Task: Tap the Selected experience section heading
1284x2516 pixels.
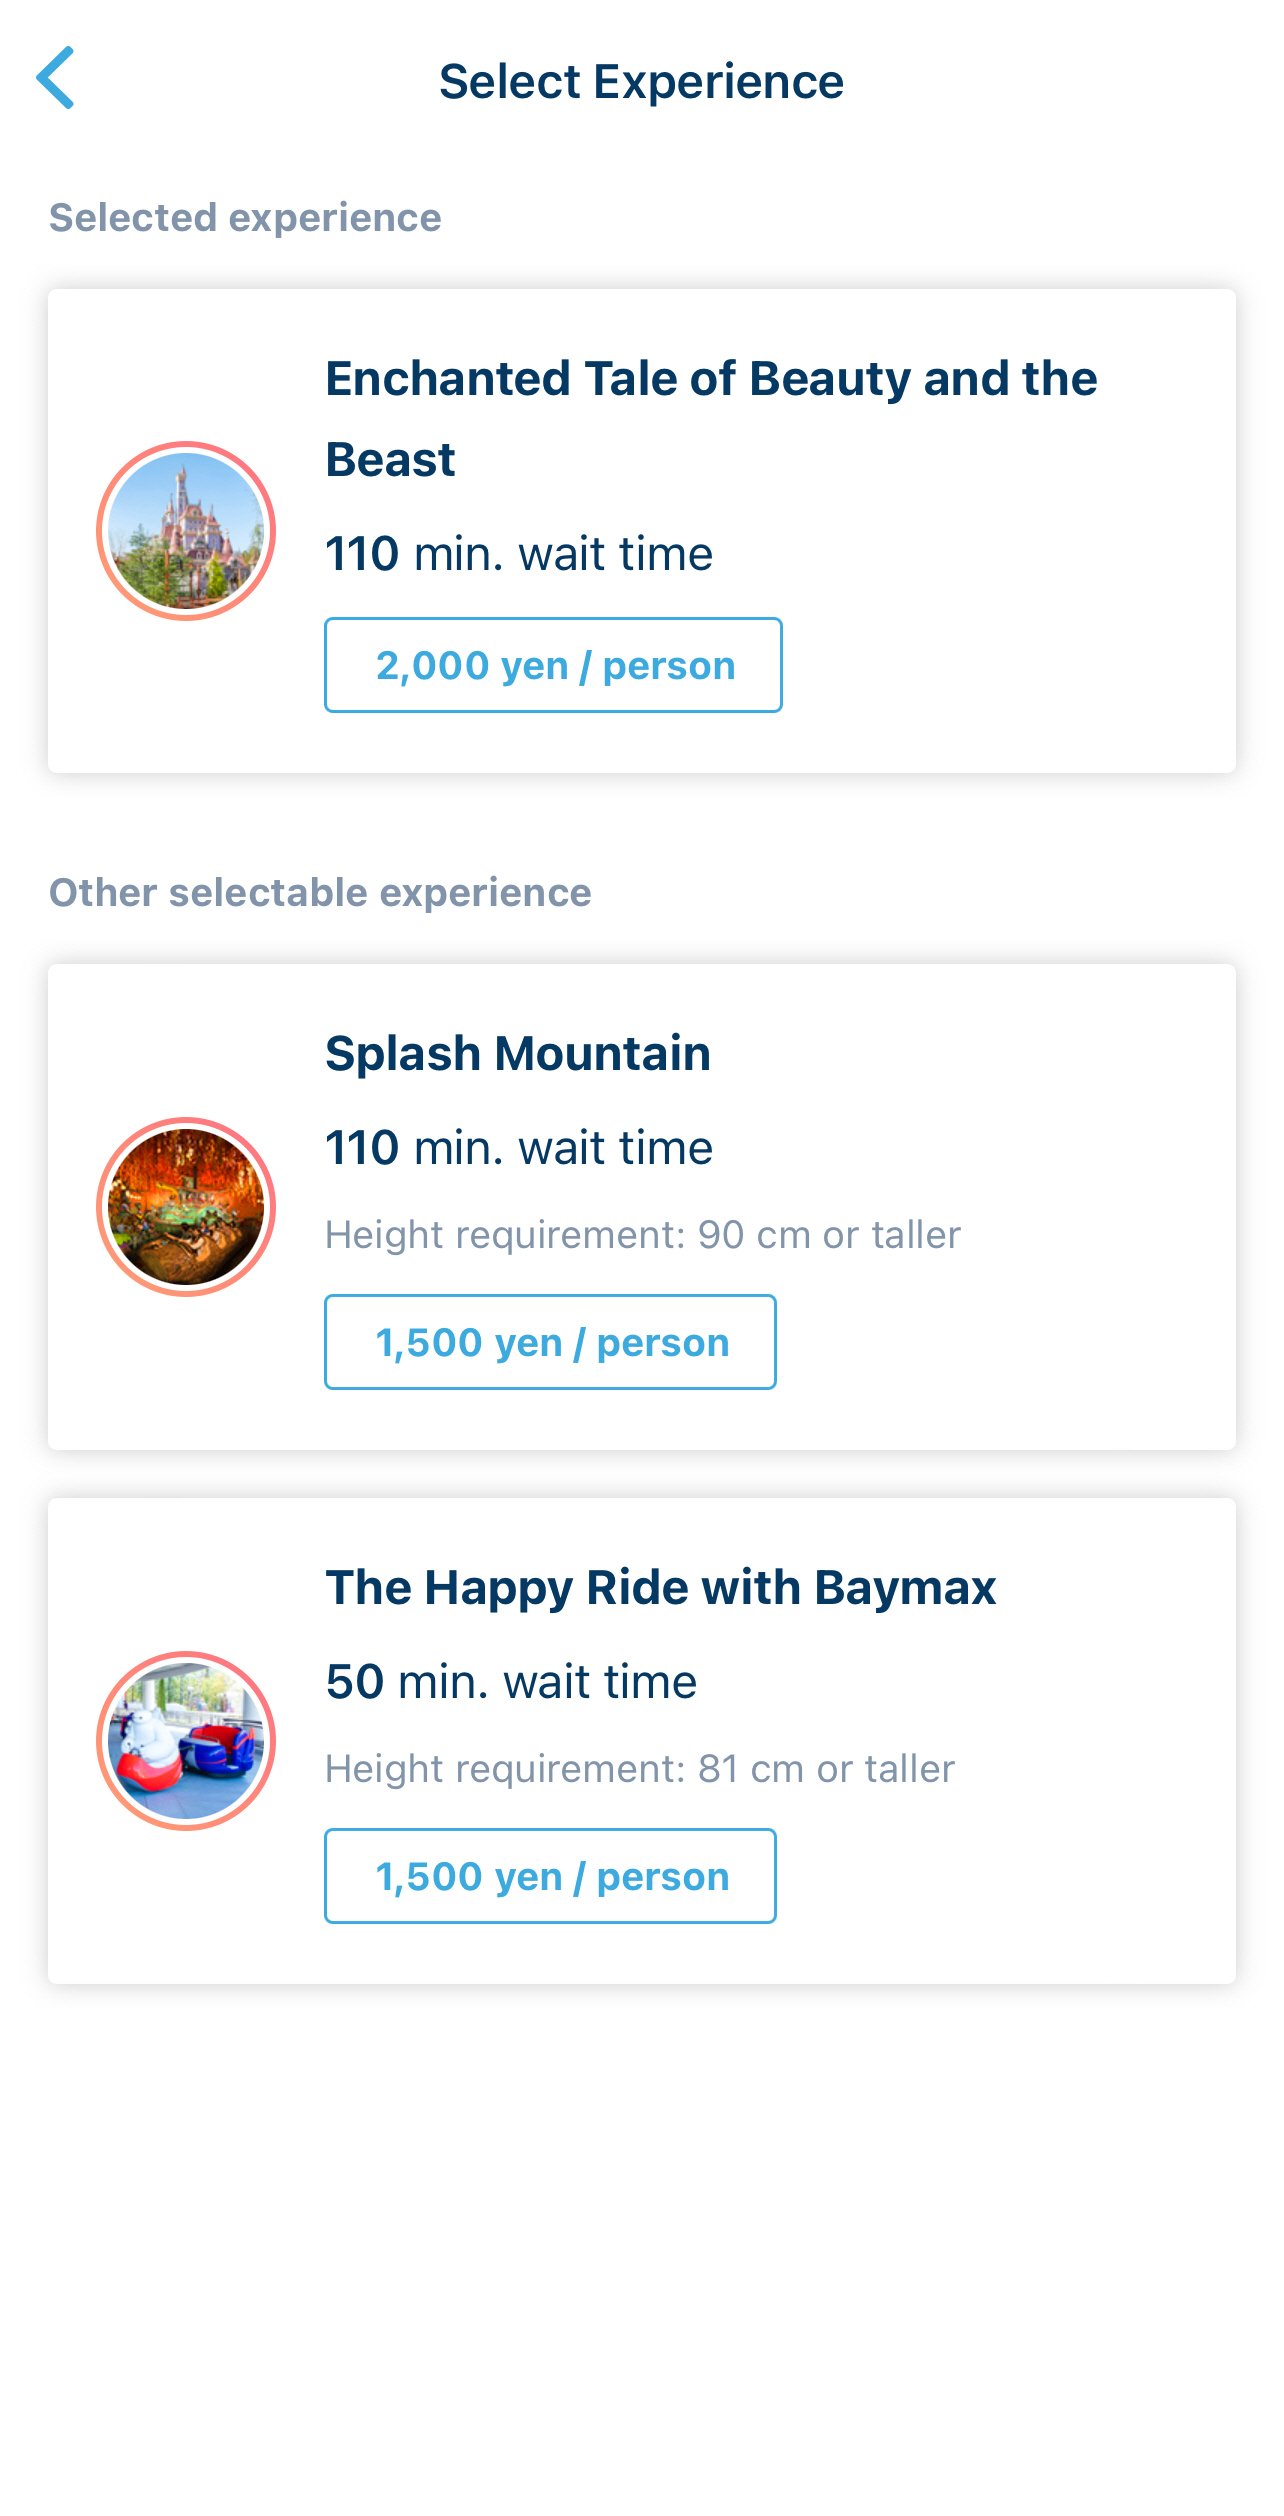Action: click(245, 218)
